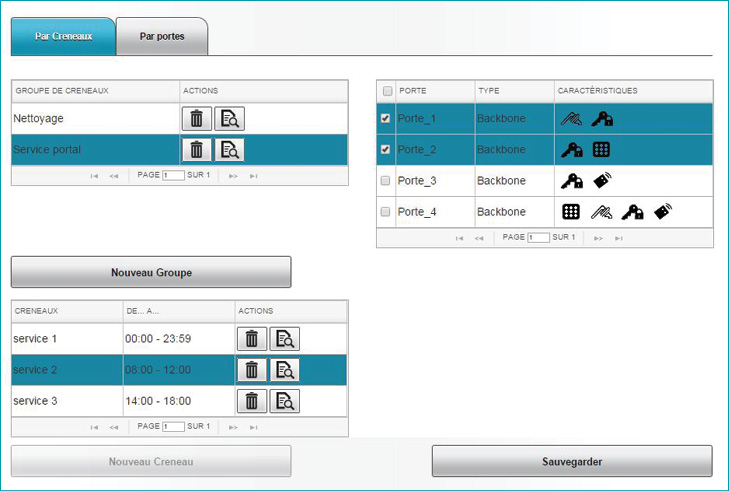Click the Nouveau Groupe button
The height and width of the screenshot is (491, 729).
pyautogui.click(x=151, y=272)
